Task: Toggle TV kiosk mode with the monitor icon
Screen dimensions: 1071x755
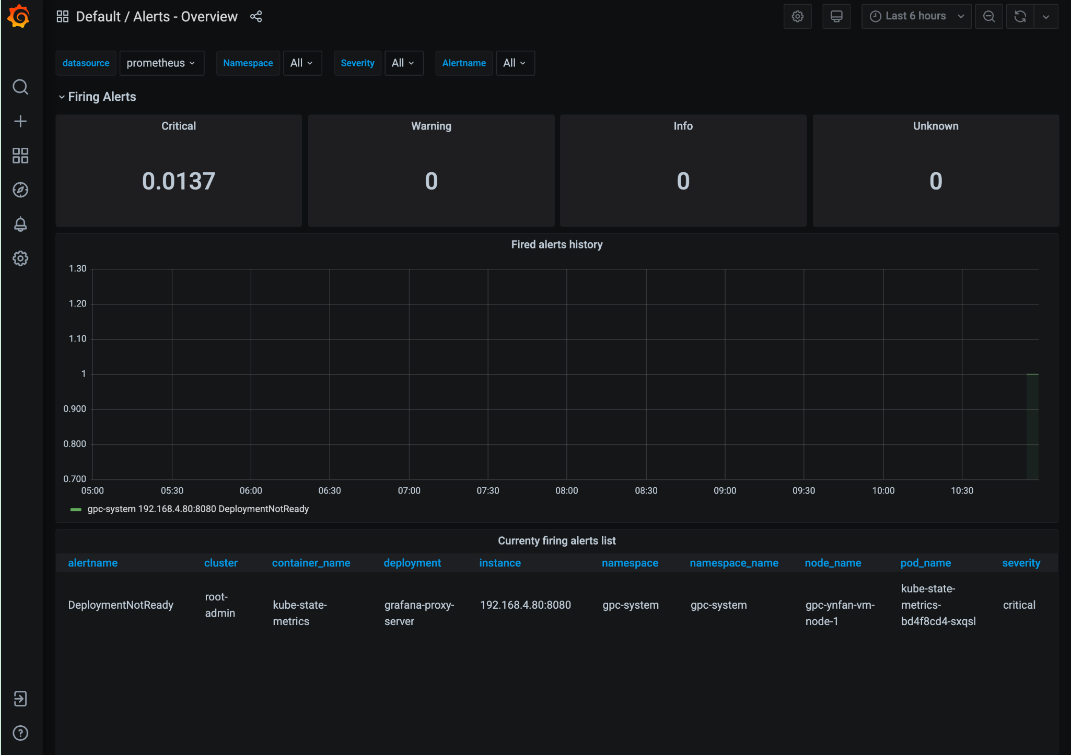Action: (x=836, y=16)
